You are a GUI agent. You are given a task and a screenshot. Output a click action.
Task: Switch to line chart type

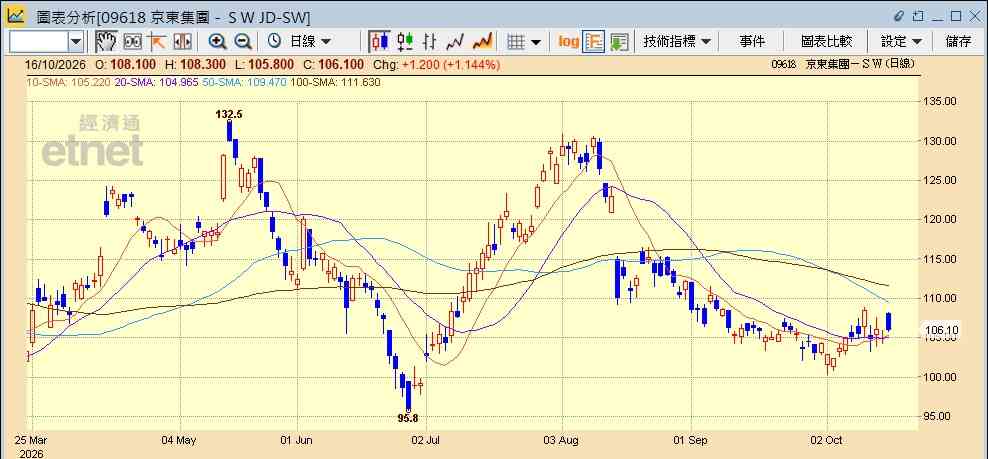point(455,42)
